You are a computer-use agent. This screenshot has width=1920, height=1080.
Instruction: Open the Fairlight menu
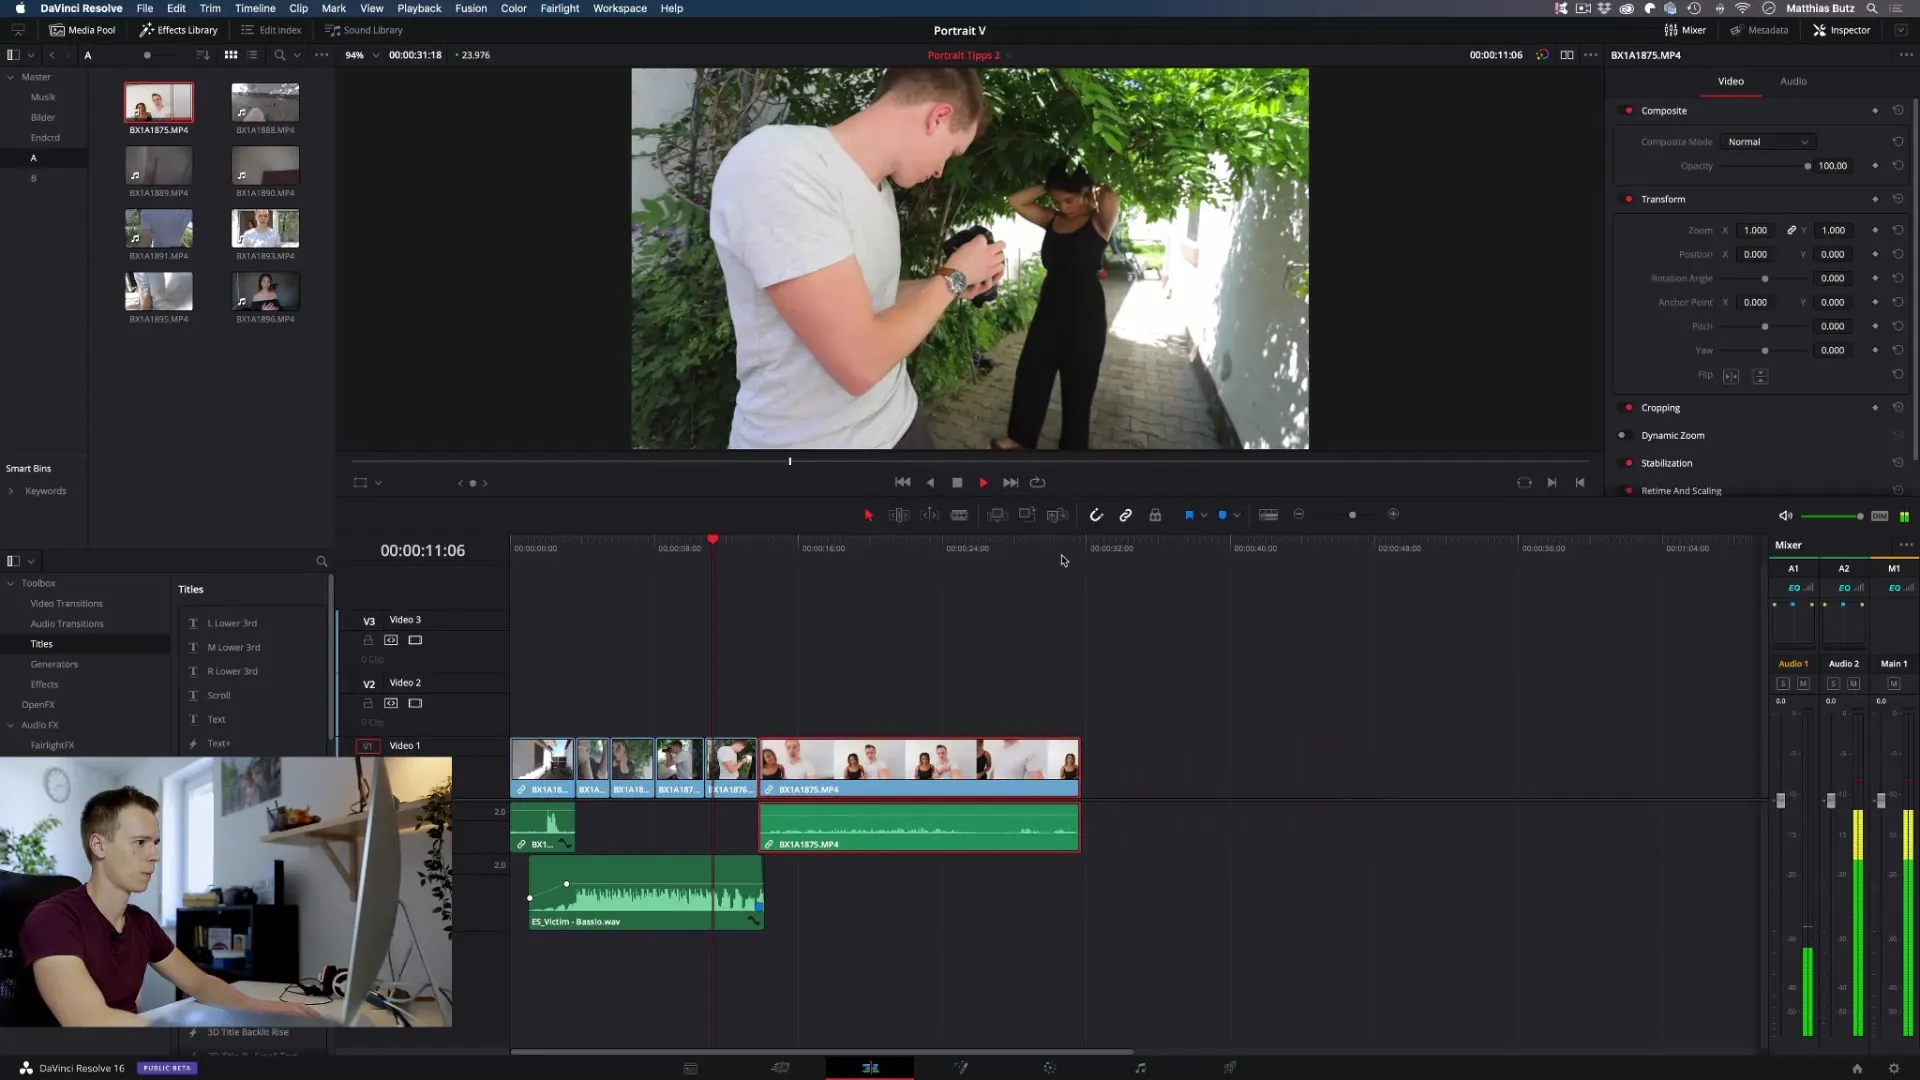(560, 8)
